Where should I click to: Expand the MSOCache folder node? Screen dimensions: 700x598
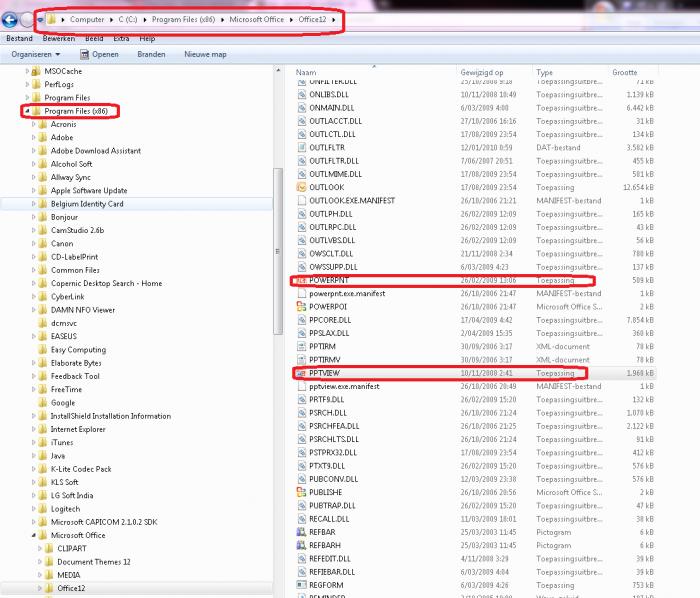27,71
